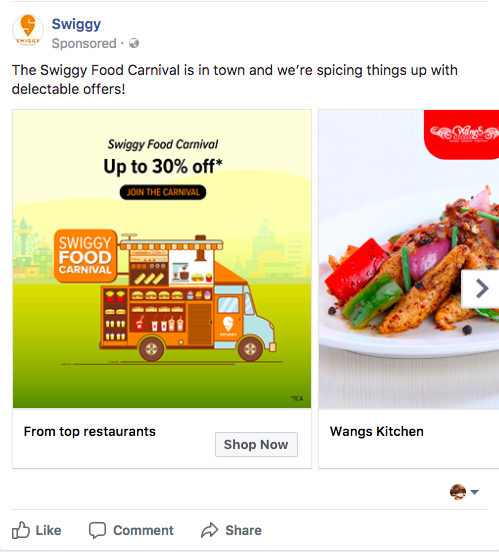Image resolution: width=499 pixels, height=552 pixels.
Task: Click the thumbs-up Like icon
Action: pos(21,530)
